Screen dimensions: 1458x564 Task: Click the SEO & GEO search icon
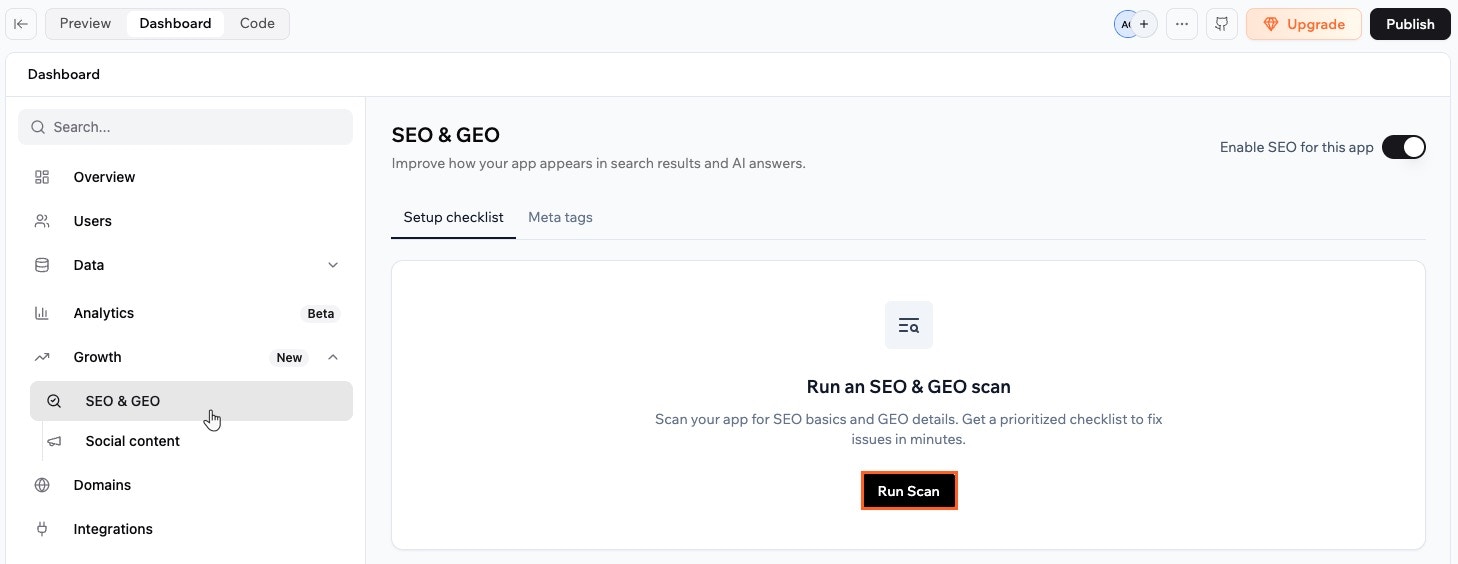pos(54,401)
